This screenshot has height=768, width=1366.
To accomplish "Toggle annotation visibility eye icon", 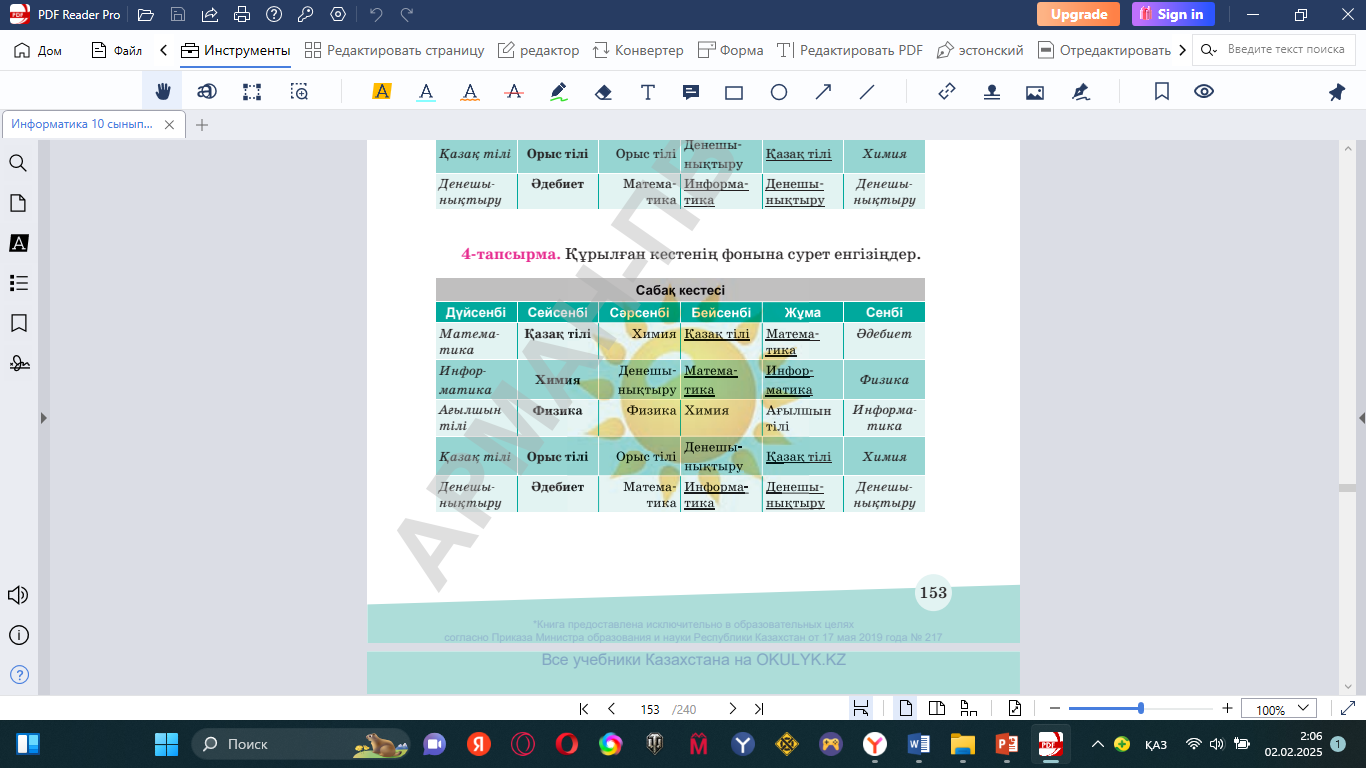I will click(x=1204, y=92).
